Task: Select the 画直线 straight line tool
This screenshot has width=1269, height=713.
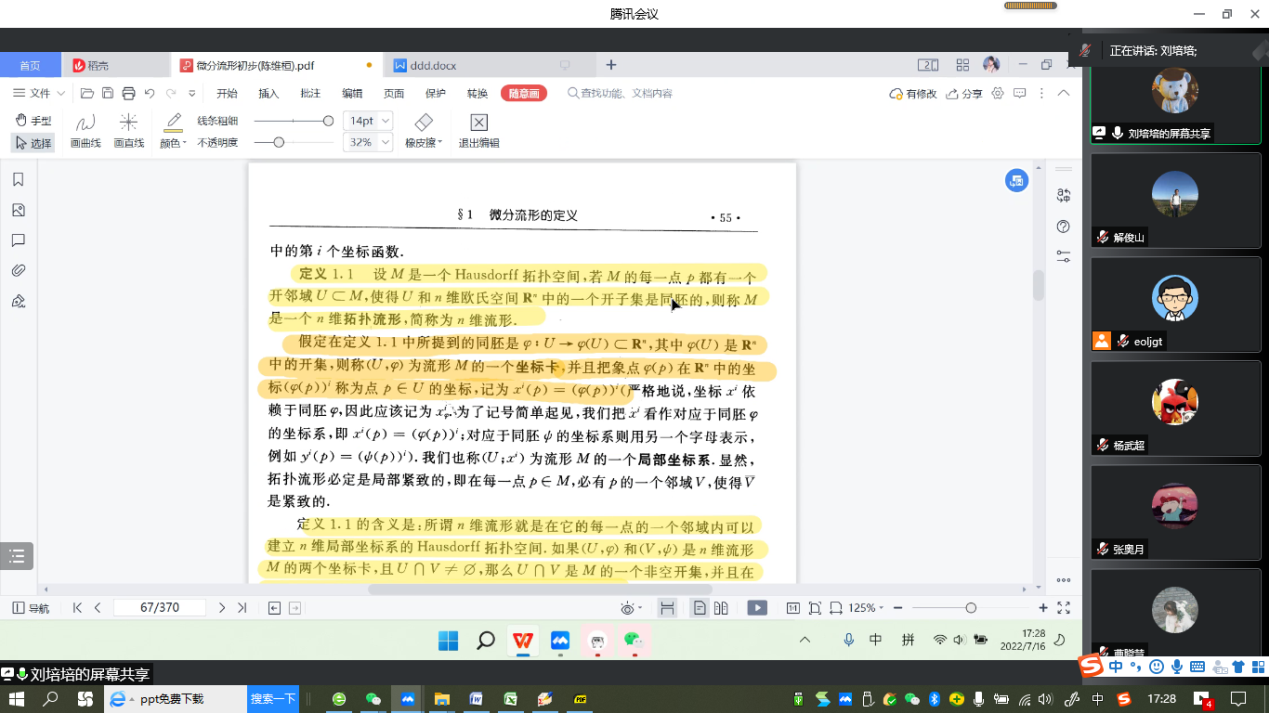Action: click(128, 130)
